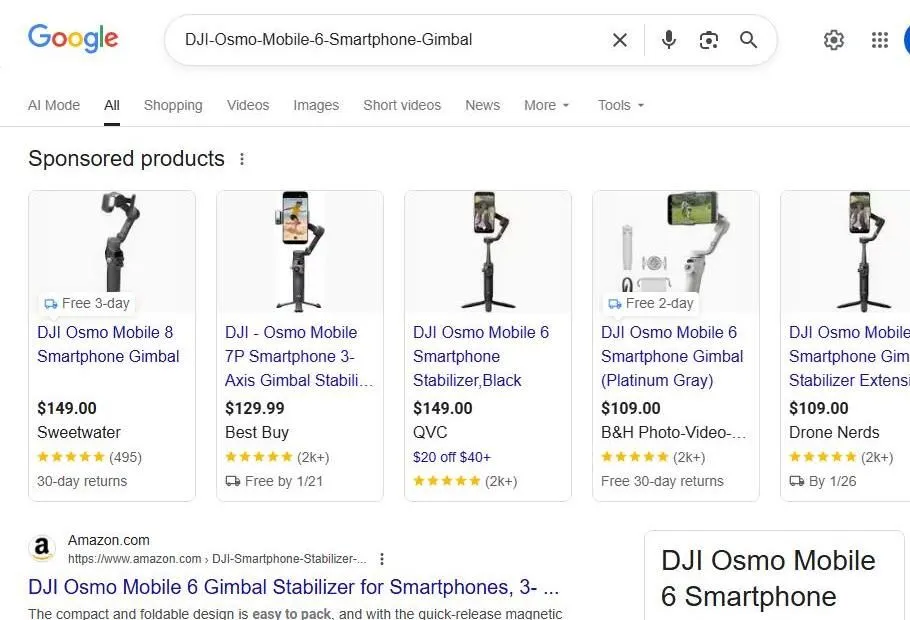Open Google Lens image search icon
The width and height of the screenshot is (910, 620).
[x=709, y=40]
